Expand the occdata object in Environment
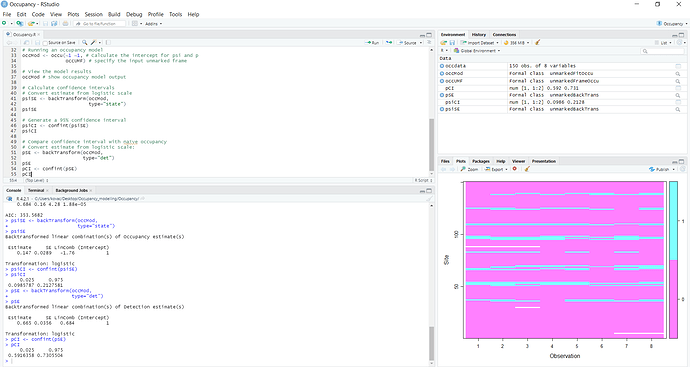Viewport: 690px width, 367px height. (x=442, y=66)
